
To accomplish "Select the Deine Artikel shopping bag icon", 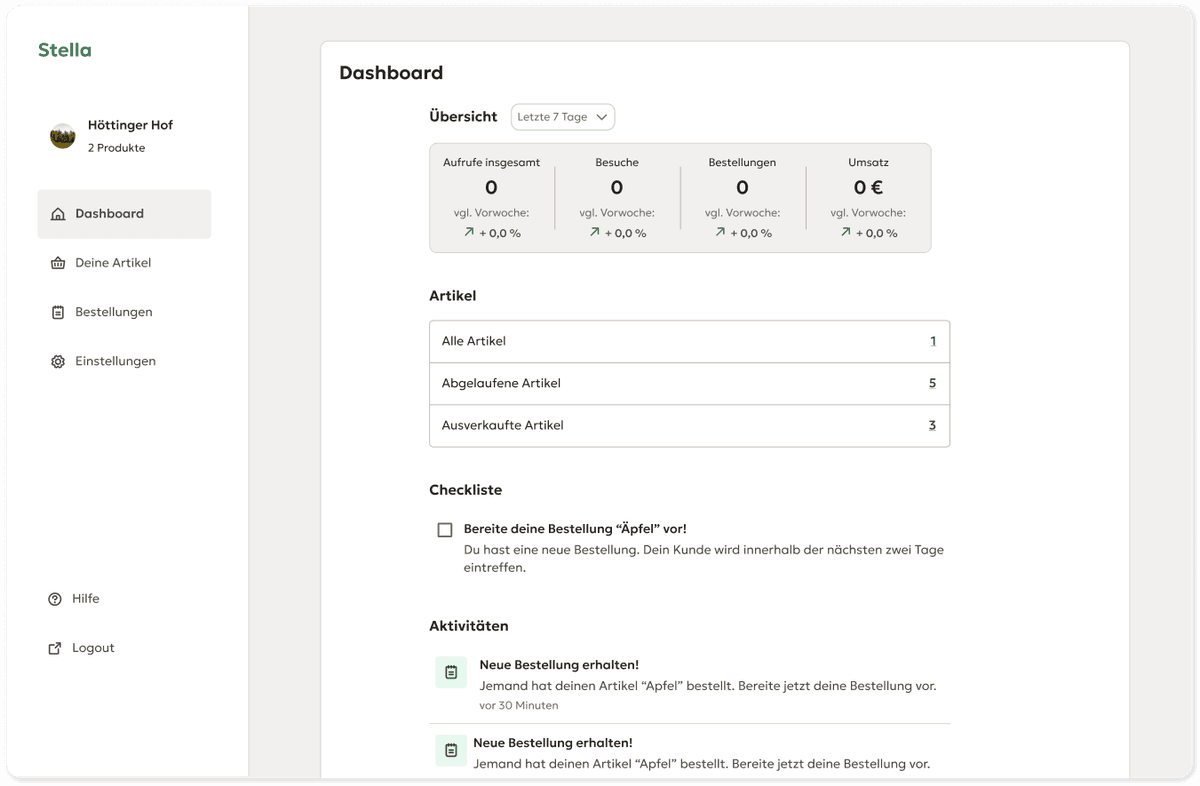I will point(58,262).
